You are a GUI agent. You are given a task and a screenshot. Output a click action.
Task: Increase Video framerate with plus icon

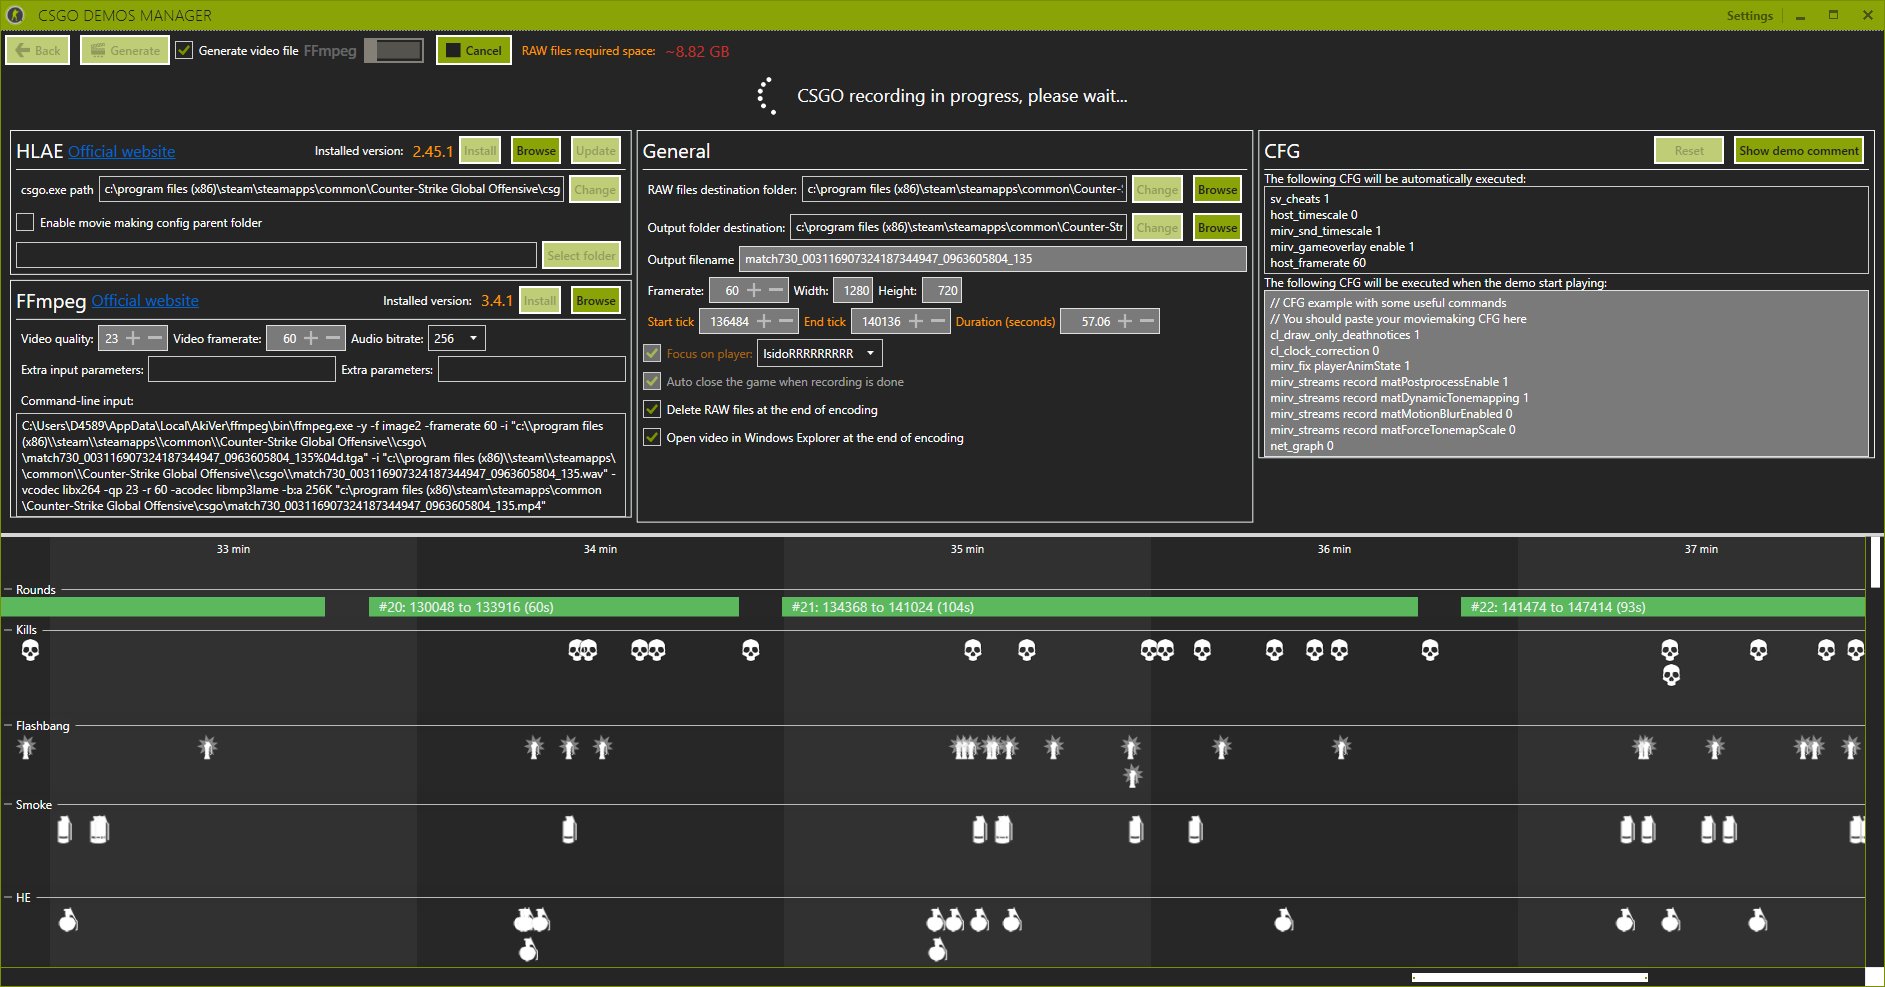[311, 338]
